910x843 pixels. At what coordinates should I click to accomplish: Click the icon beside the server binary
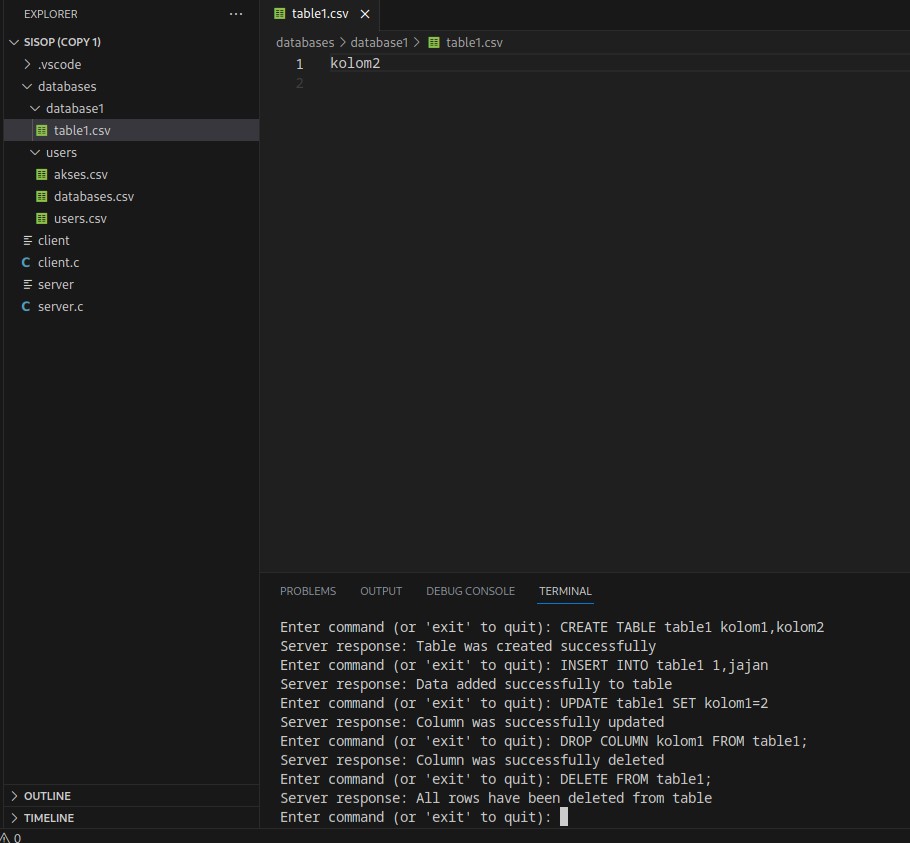point(27,284)
